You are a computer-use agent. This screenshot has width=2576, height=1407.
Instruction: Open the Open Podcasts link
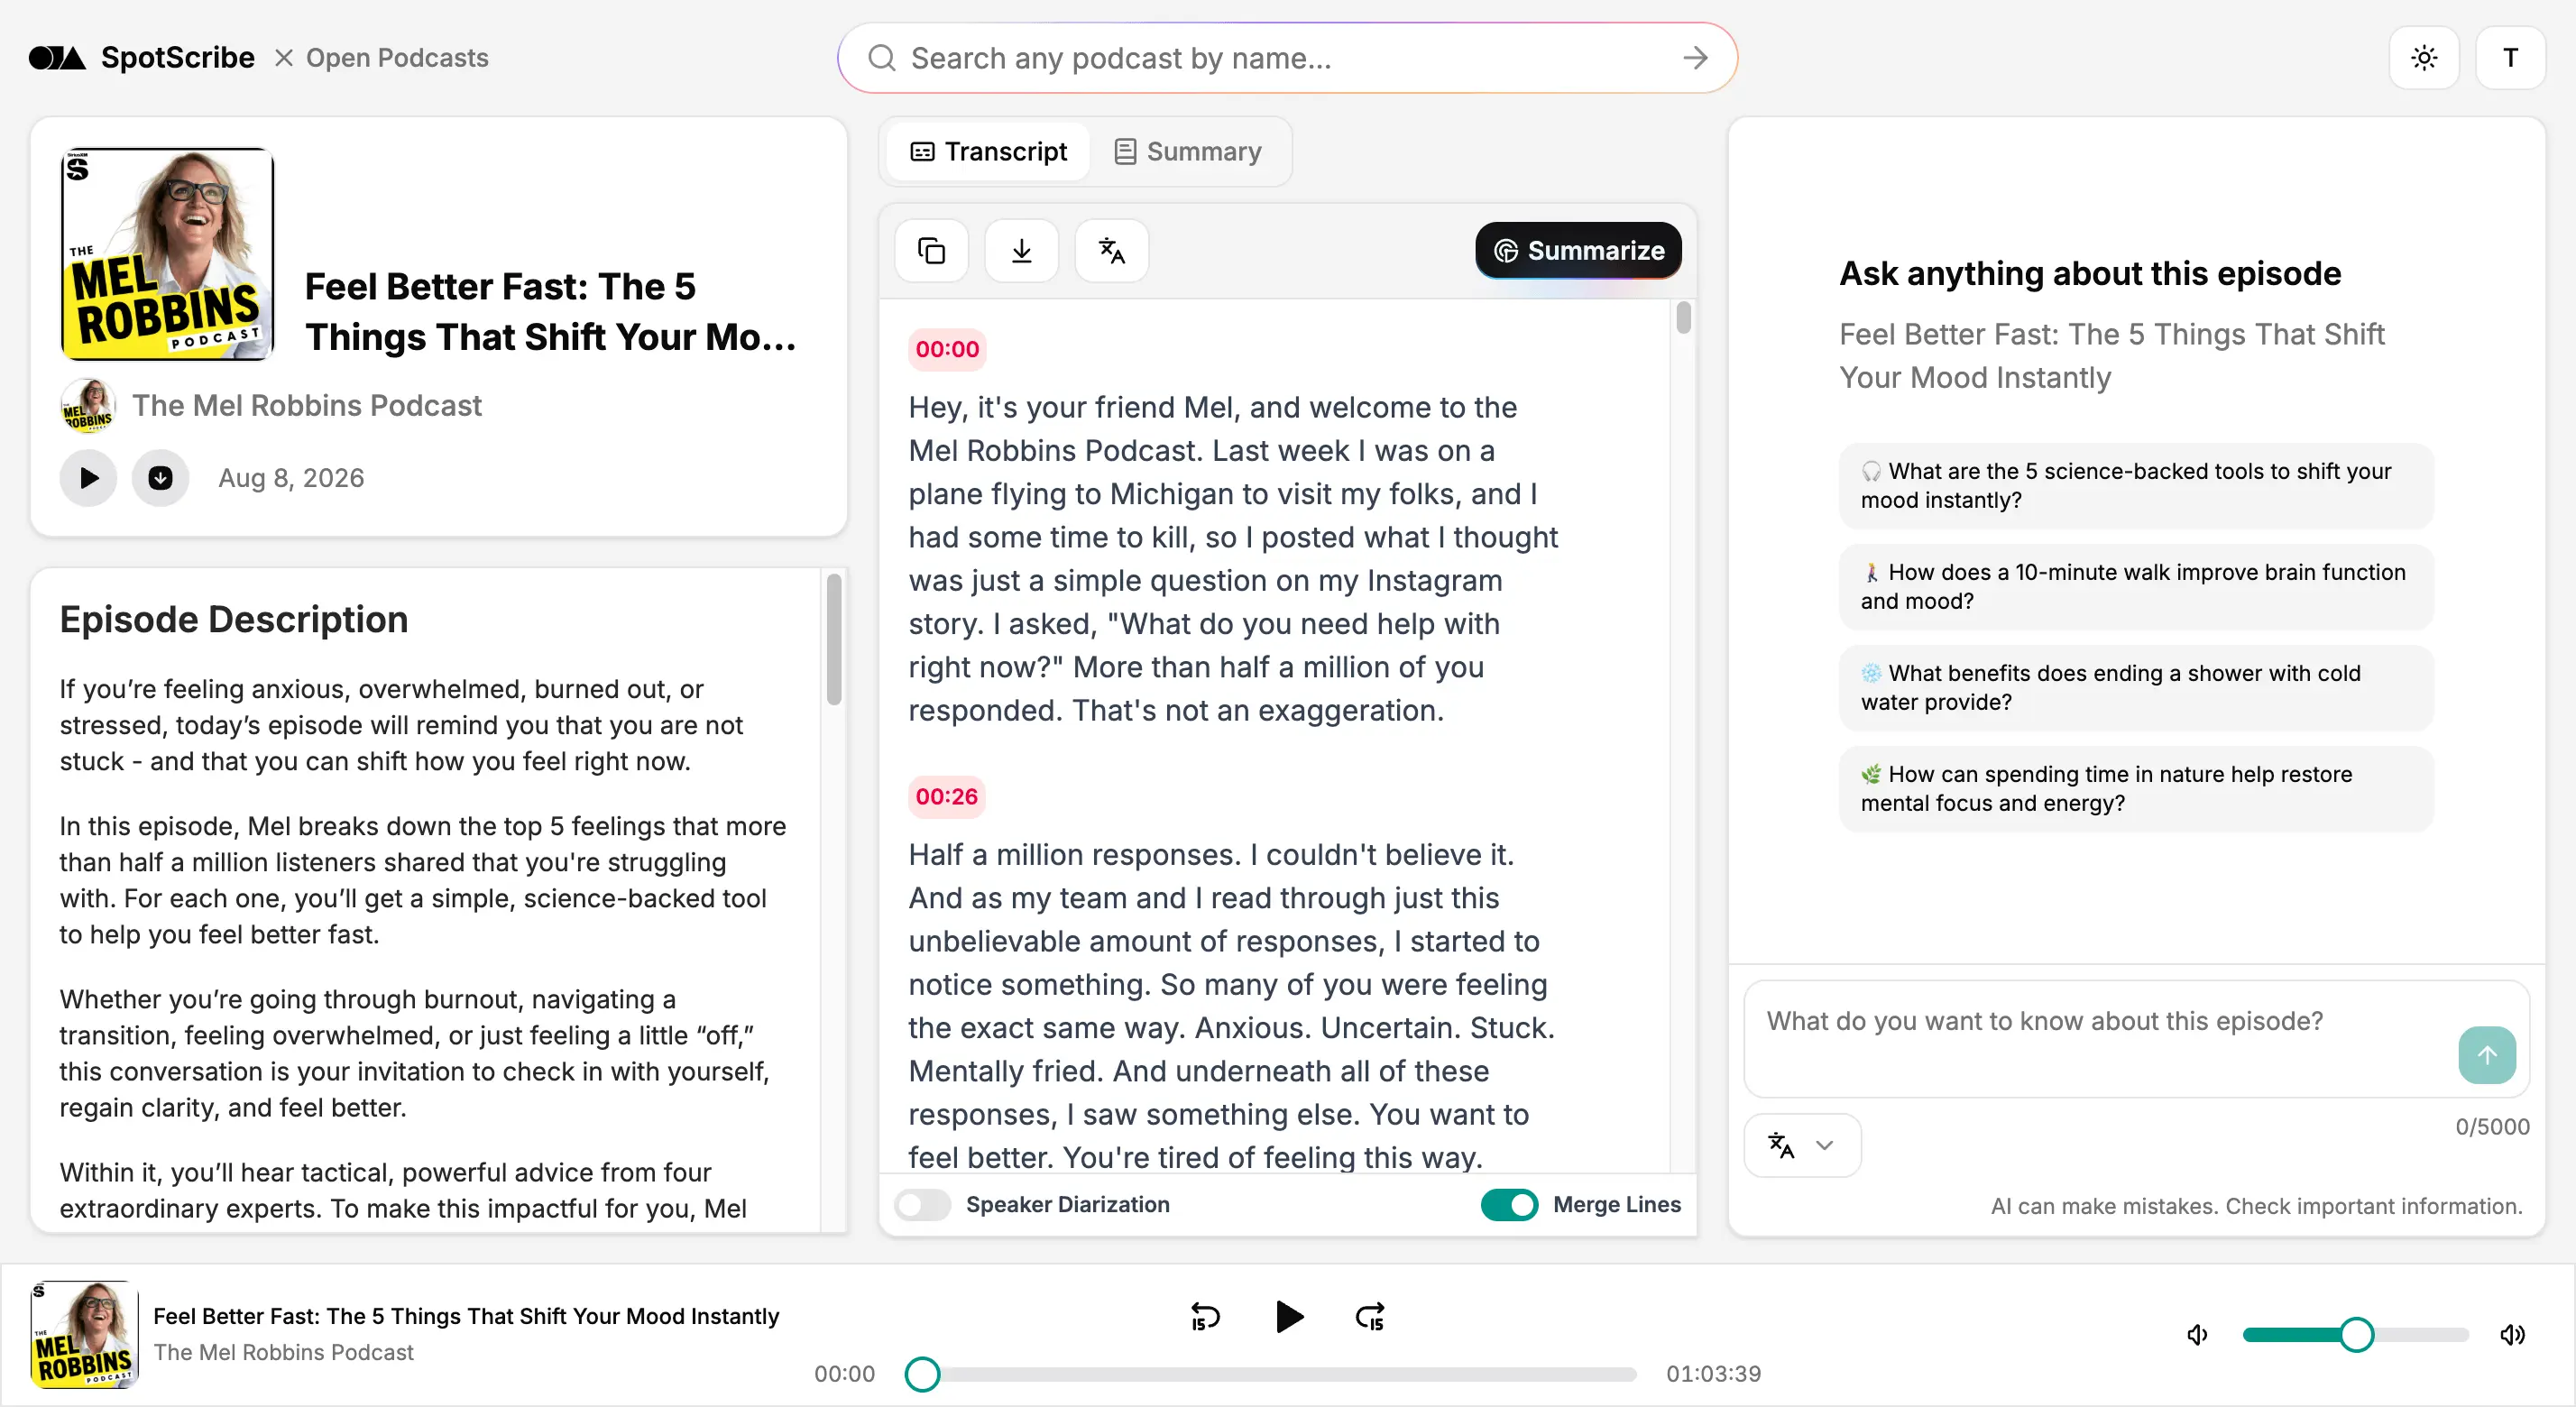[x=396, y=58]
